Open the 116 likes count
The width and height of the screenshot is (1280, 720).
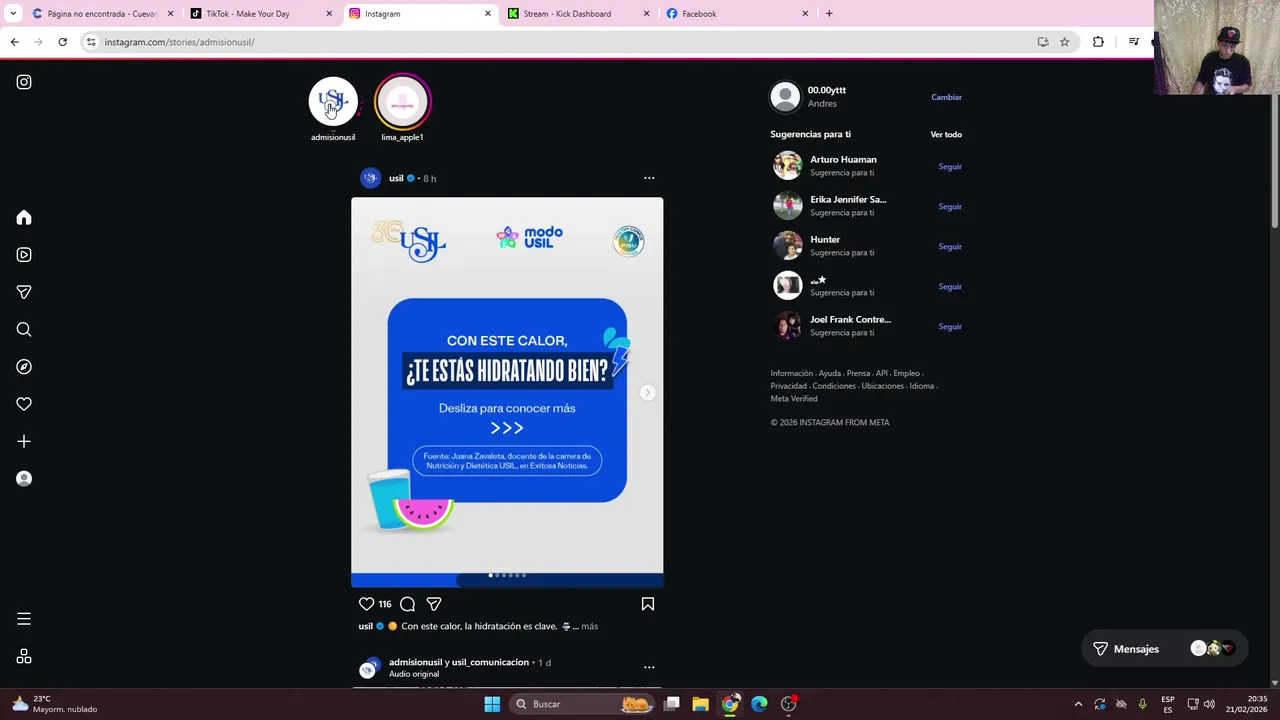tap(385, 604)
